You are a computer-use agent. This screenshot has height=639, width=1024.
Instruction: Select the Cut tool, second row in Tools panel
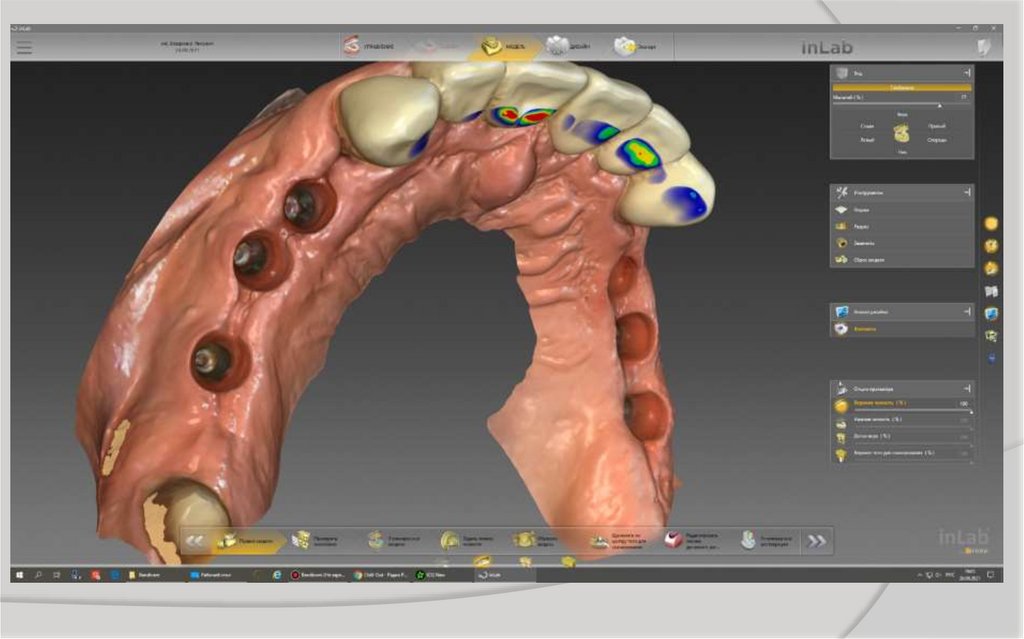[x=901, y=226]
